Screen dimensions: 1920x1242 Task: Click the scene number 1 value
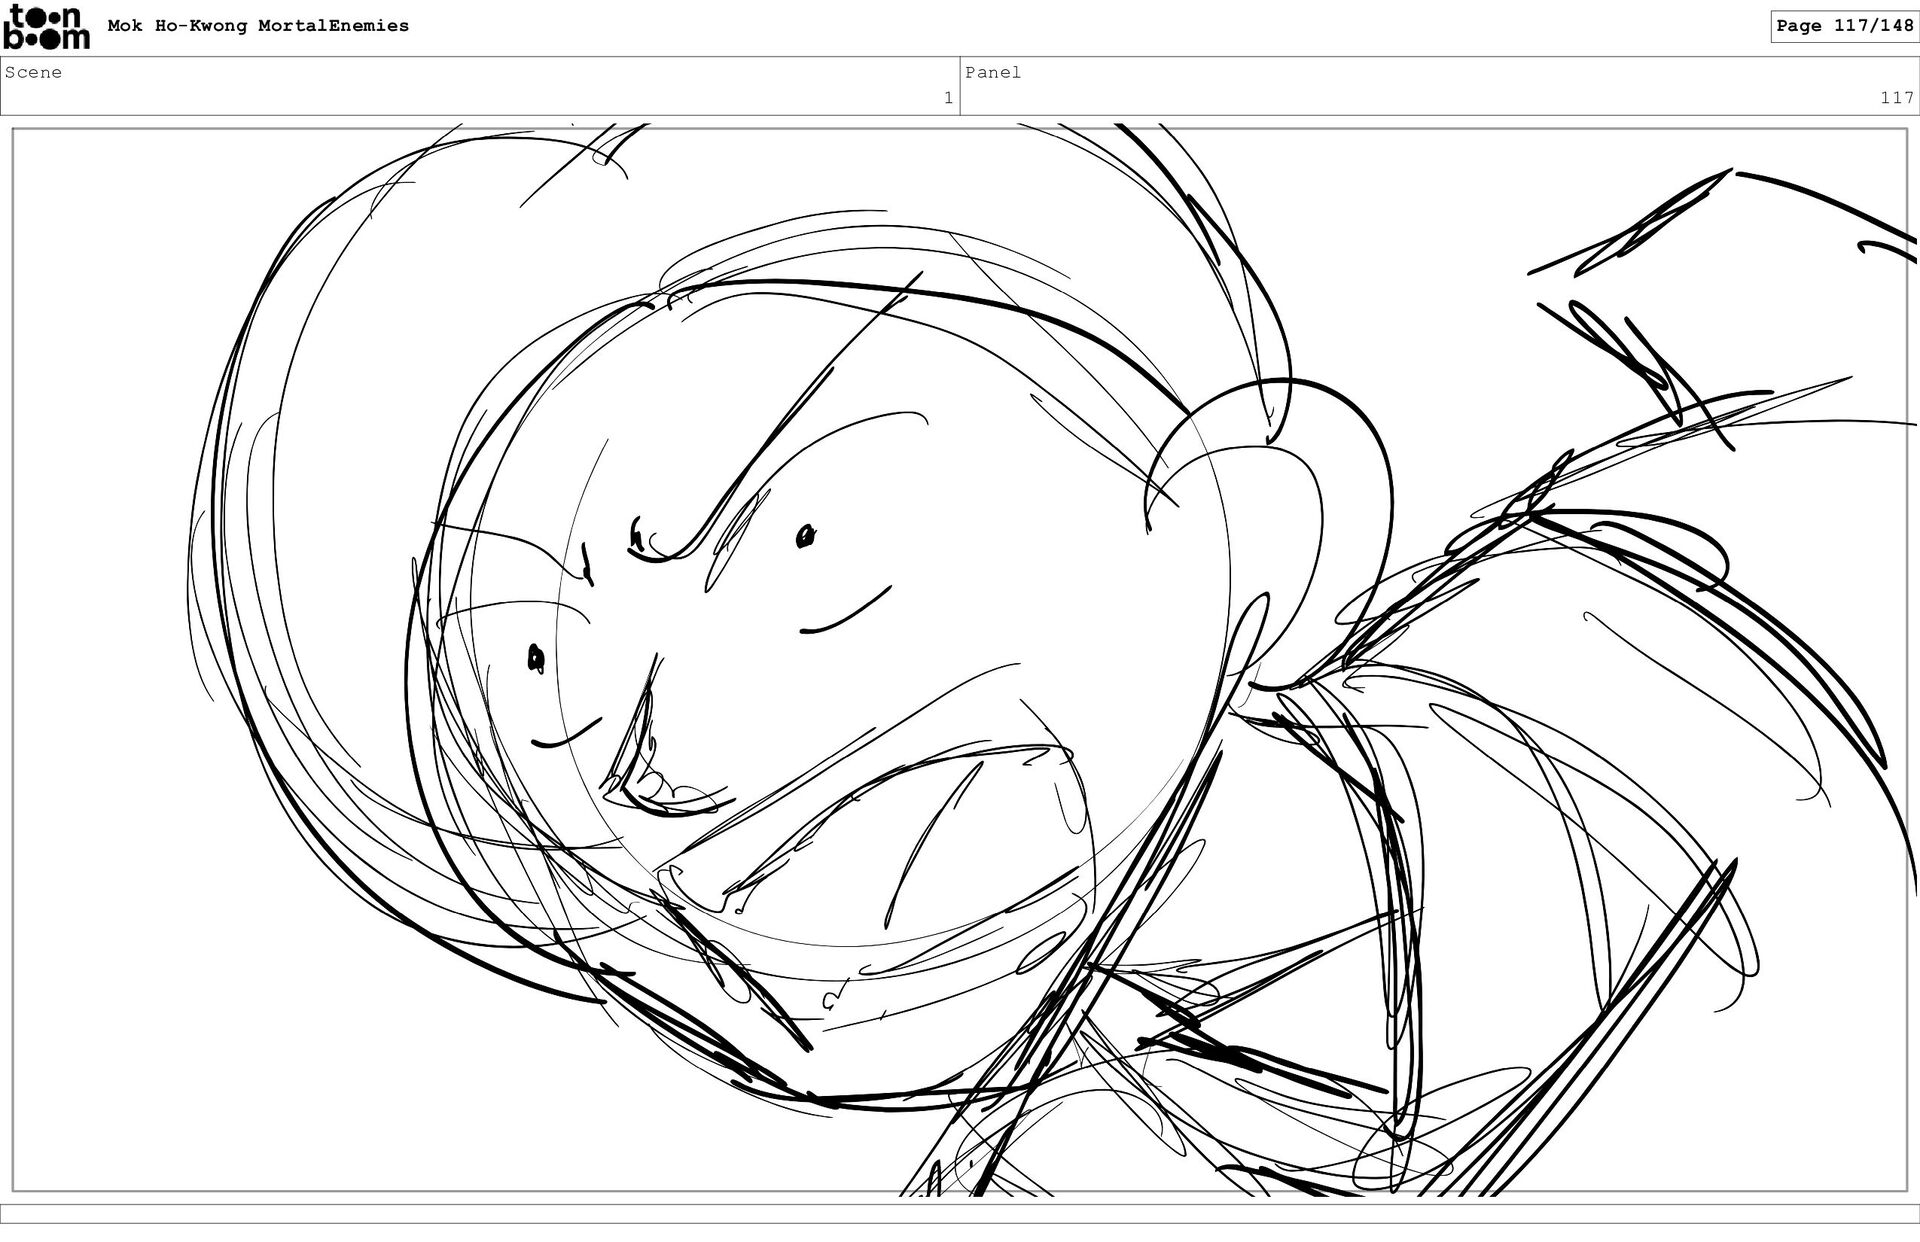coord(948,98)
